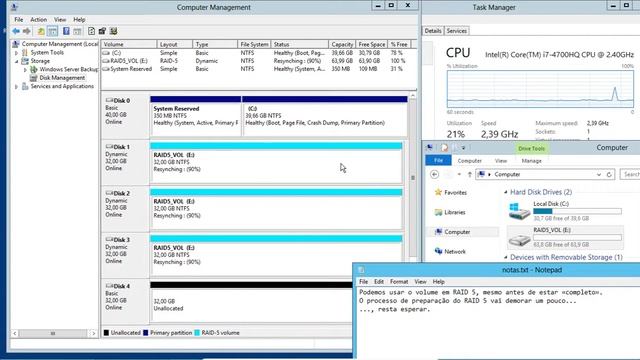
Task: Click the tree pane horizontal scrollbar right arrow
Action: pyautogui.click(x=93, y=333)
